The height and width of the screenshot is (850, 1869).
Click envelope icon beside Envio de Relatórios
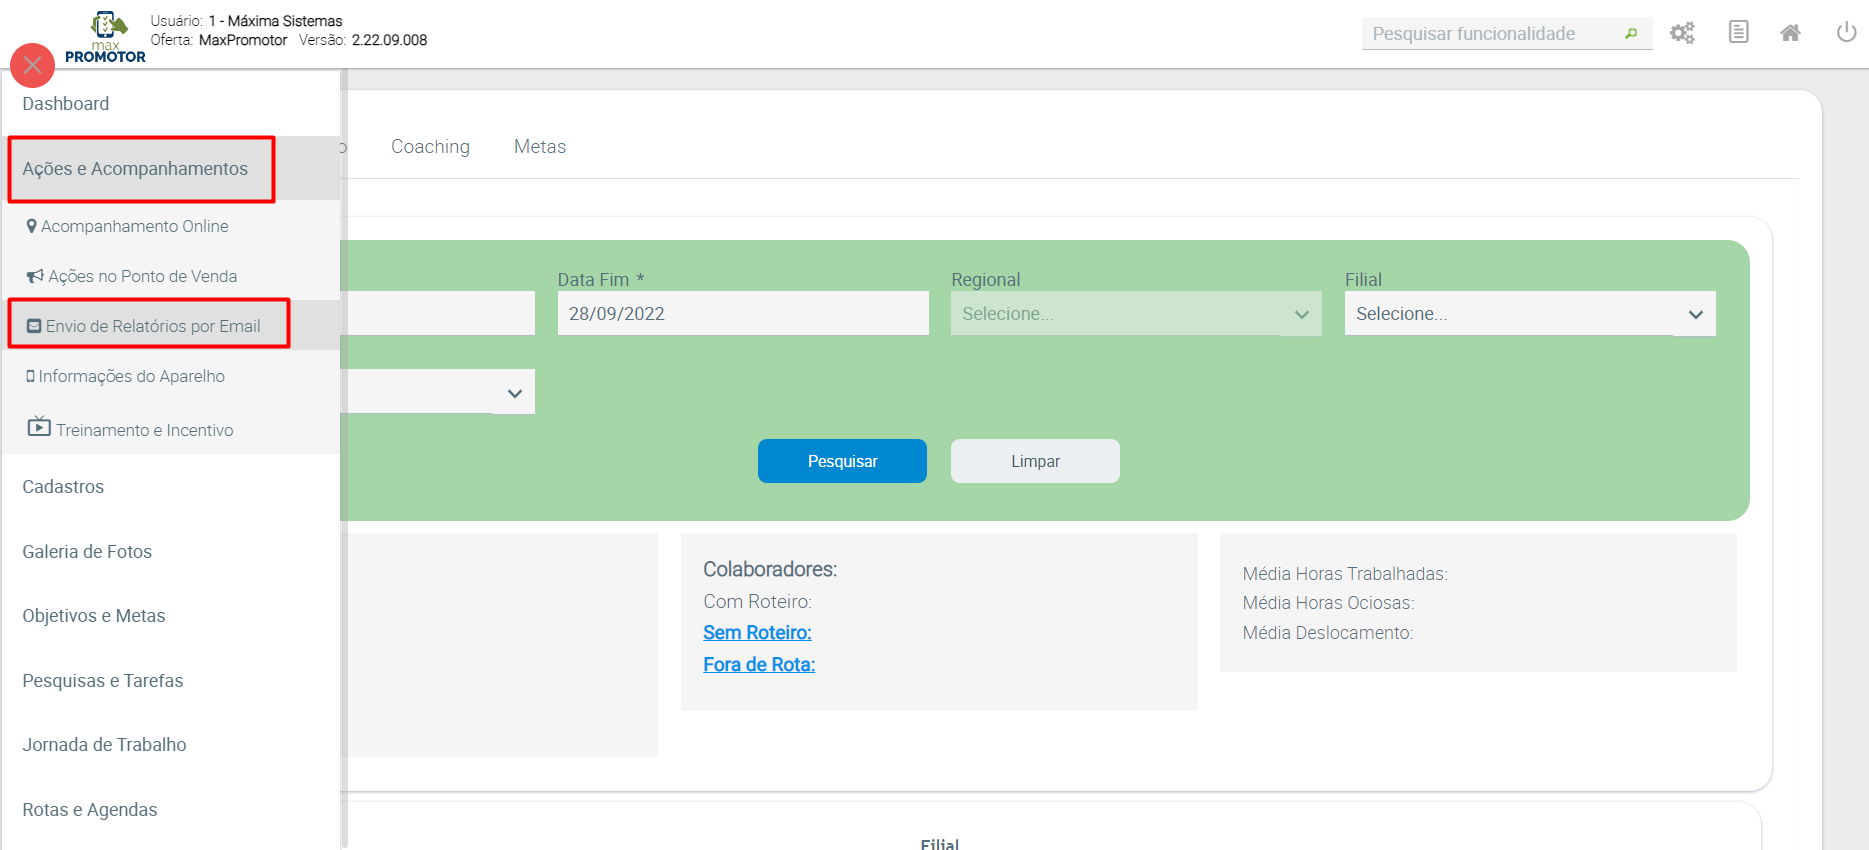[x=34, y=326]
